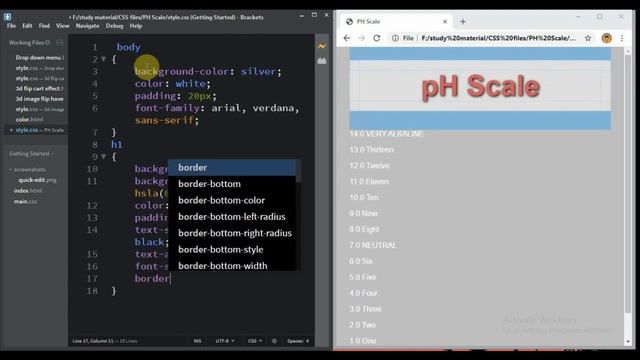Screen dimensions: 640x360
Task: Open '3d flip cart effect' working file
Action: coord(40,89)
